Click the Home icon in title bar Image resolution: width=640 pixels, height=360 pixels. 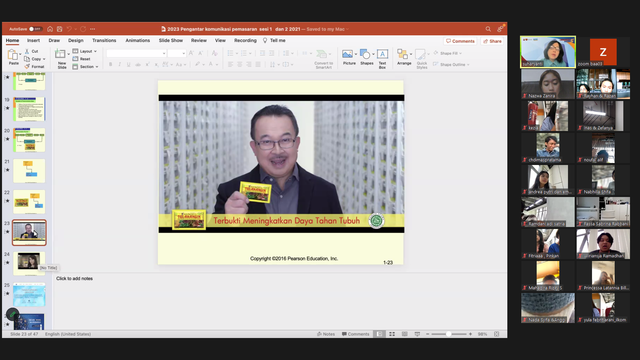tap(50, 29)
